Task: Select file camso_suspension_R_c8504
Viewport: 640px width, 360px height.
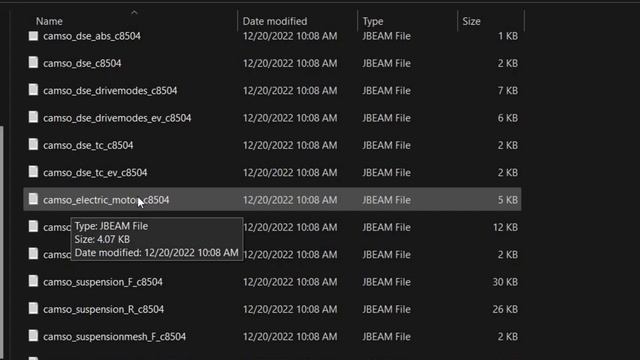Action: (104, 309)
